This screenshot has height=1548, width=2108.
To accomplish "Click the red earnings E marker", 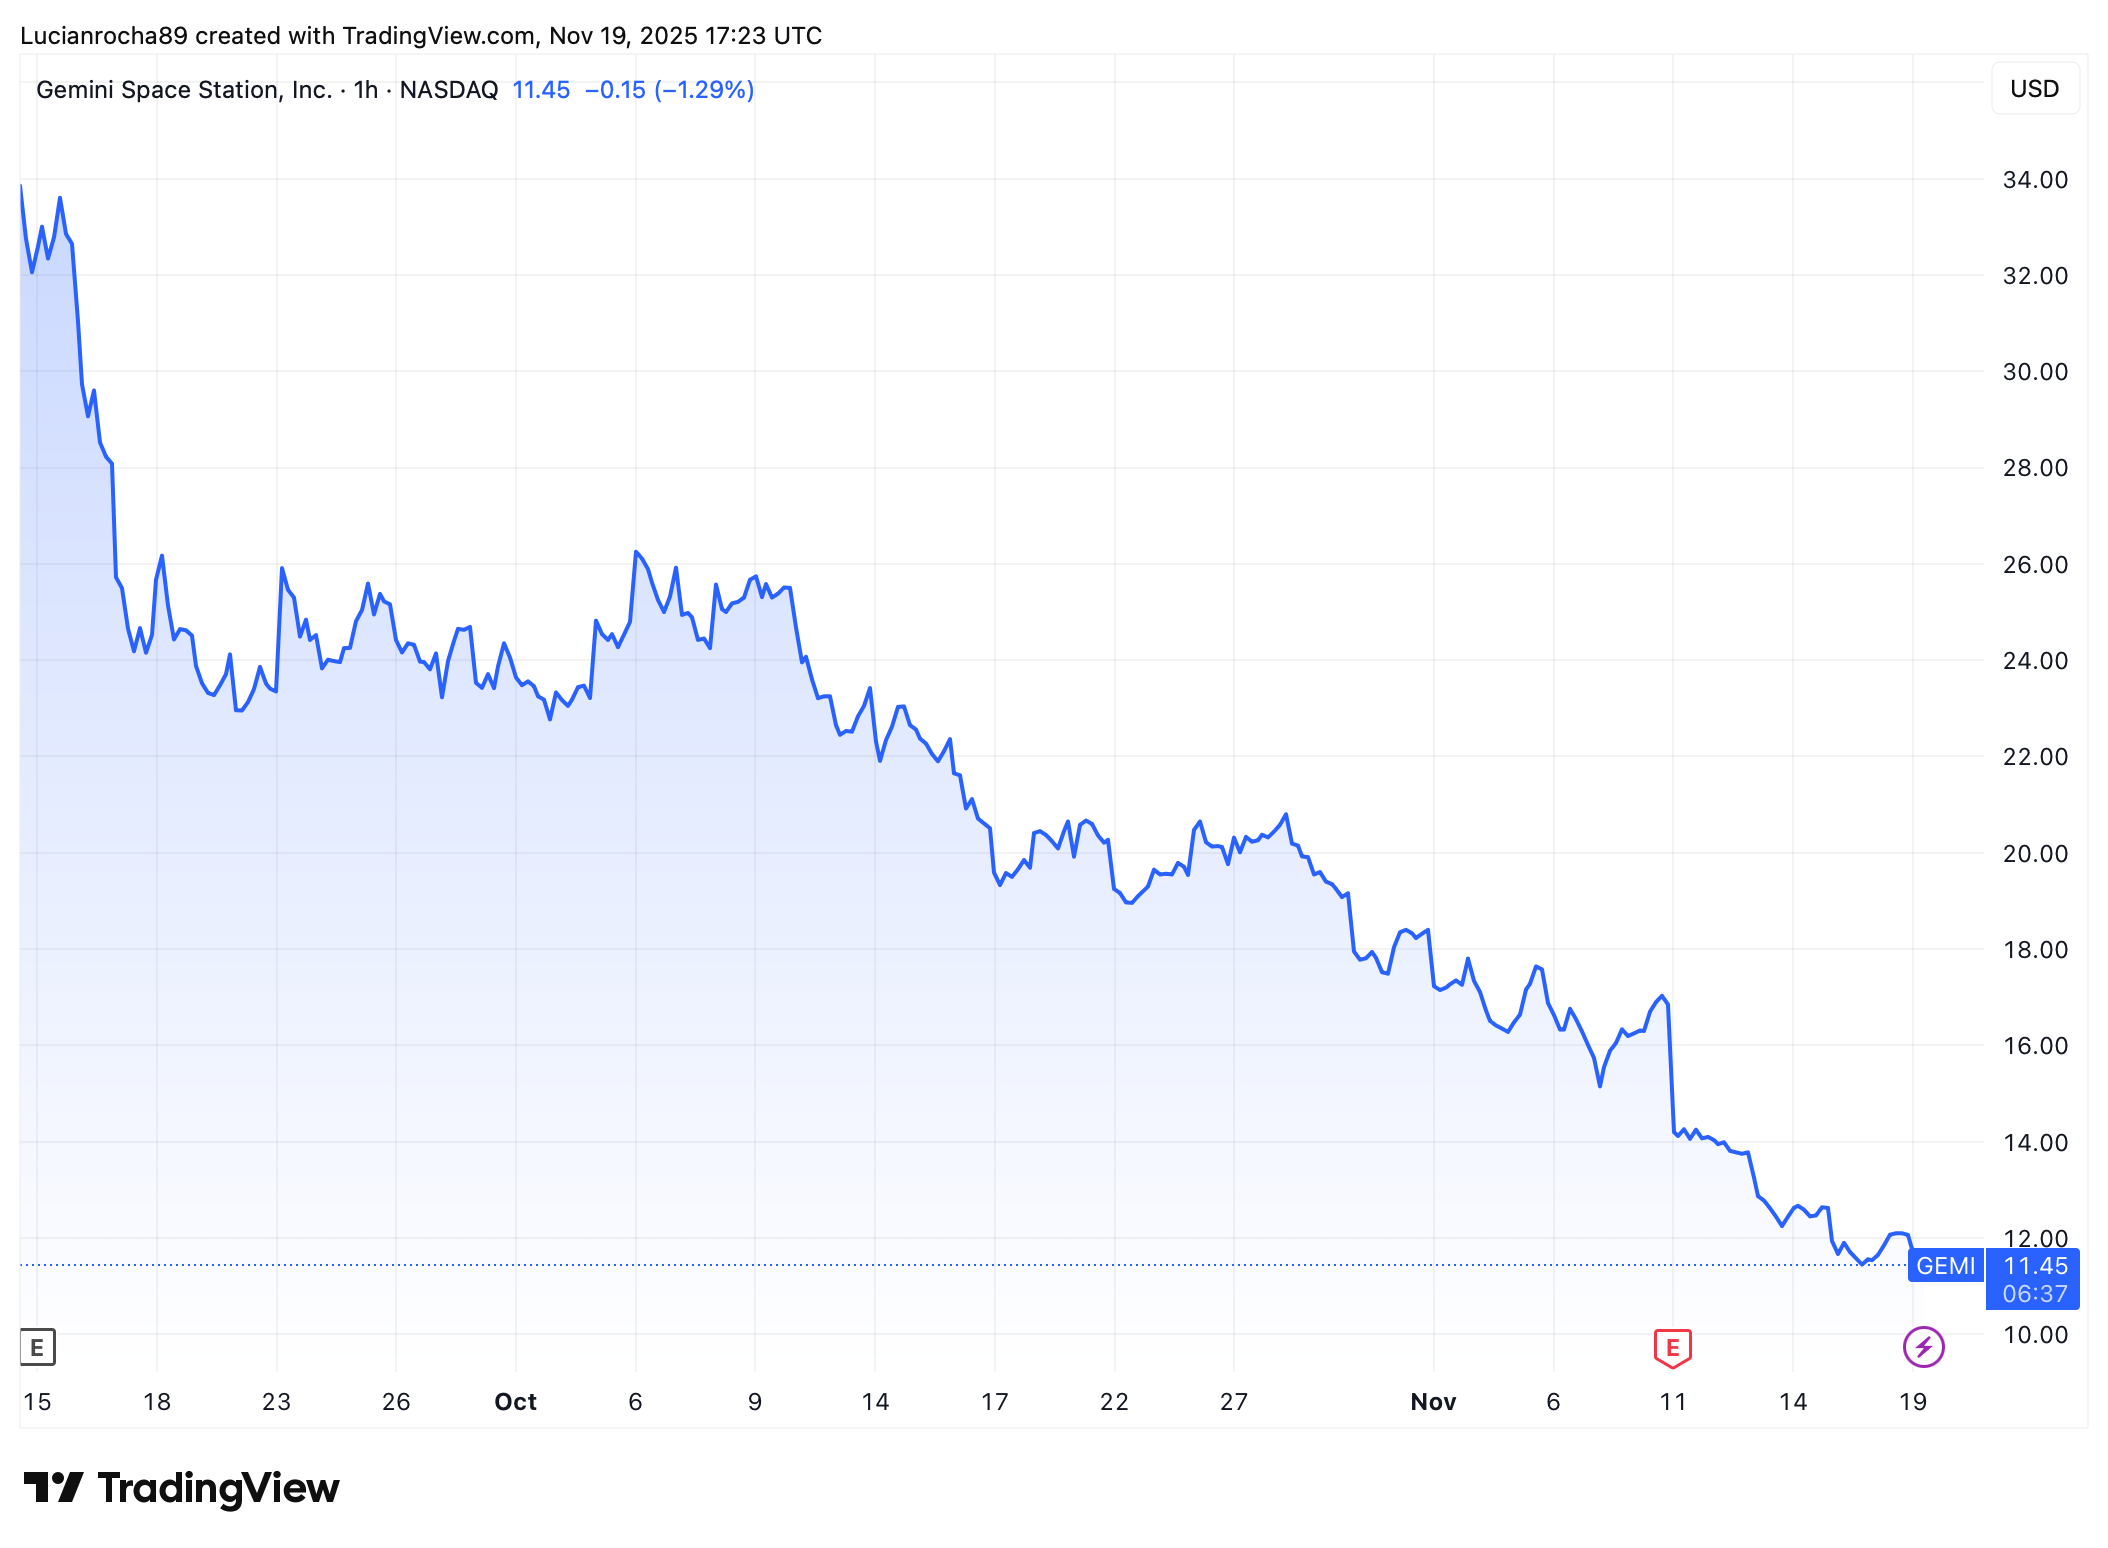I will 1672,1347.
